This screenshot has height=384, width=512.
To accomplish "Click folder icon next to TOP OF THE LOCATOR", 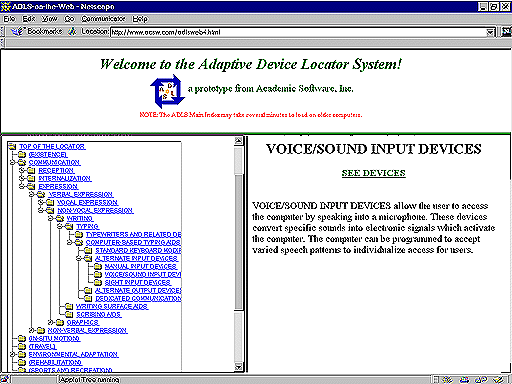I will pos(12,146).
